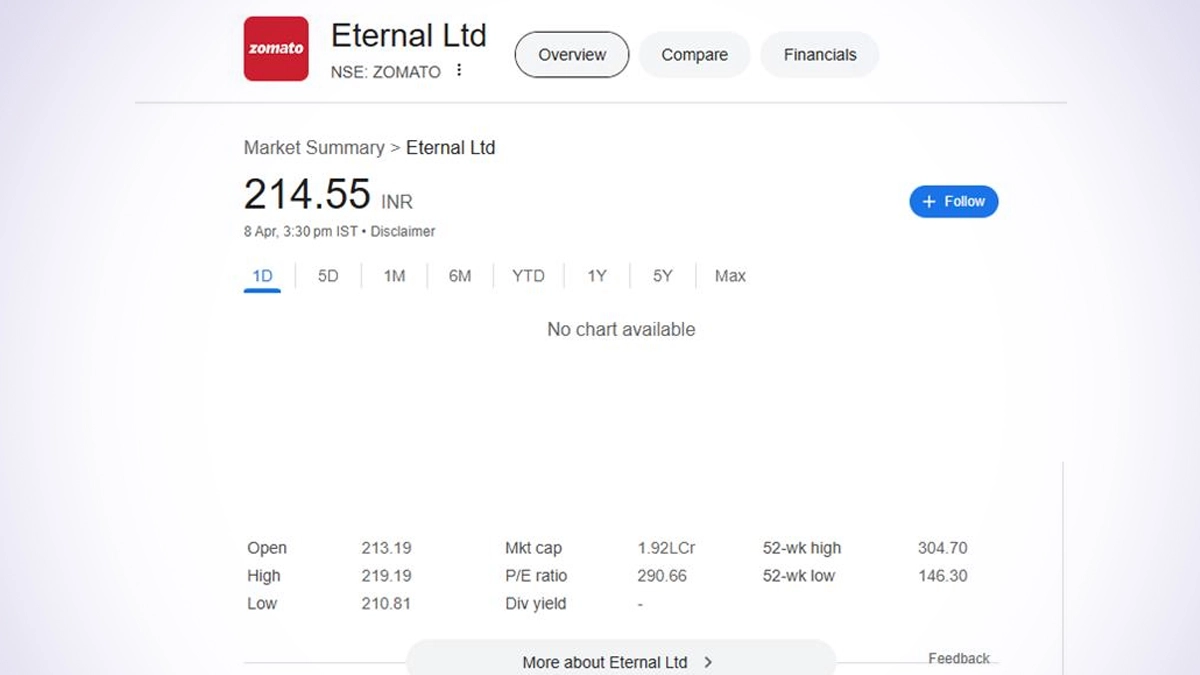Image resolution: width=1200 pixels, height=675 pixels.
Task: Open the Market Summary breadcrumb link
Action: coord(314,148)
